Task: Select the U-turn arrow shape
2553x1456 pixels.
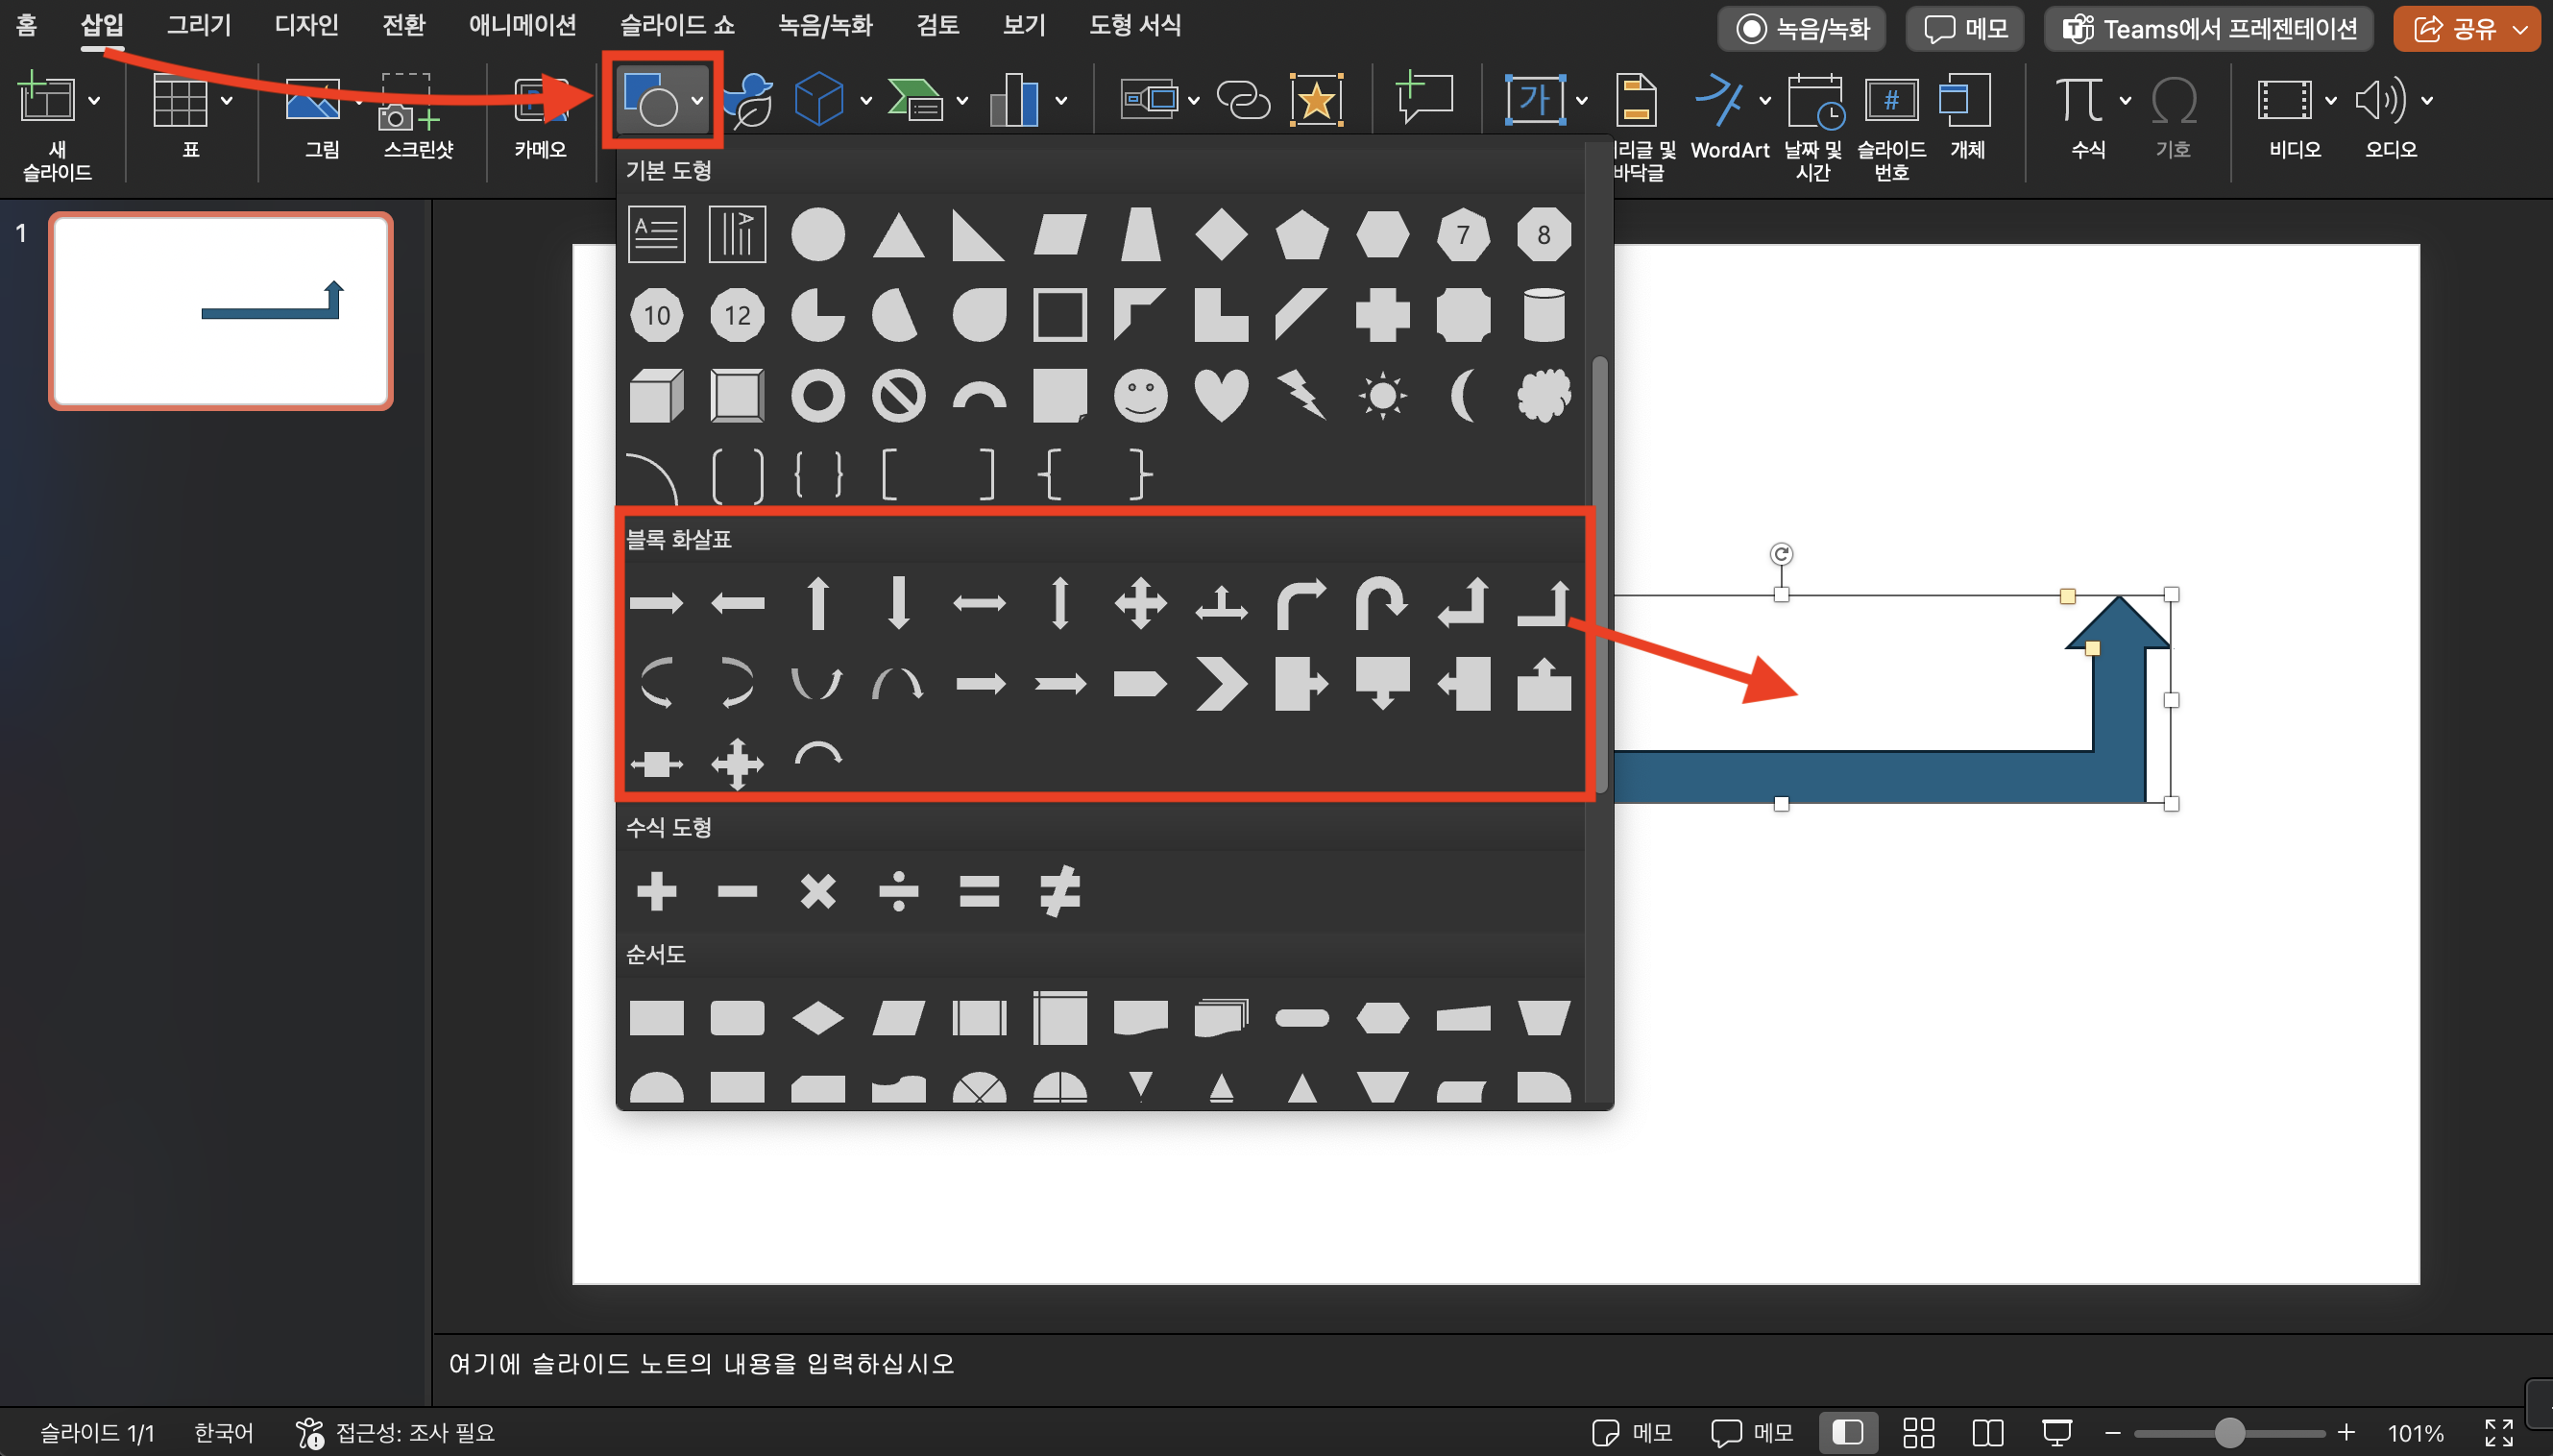Action: (x=1382, y=603)
